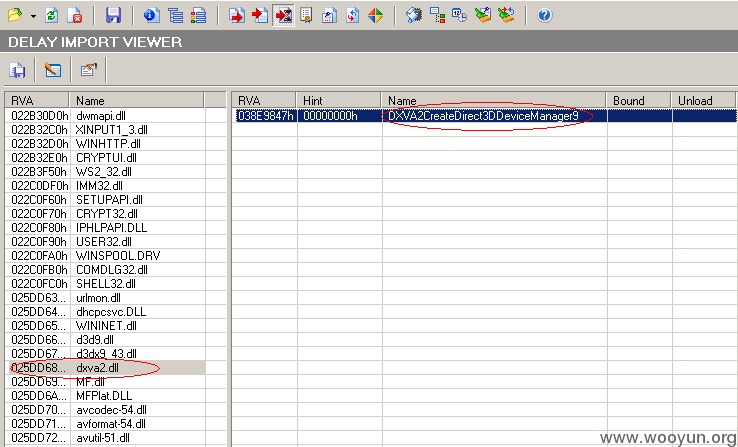Screen dimensions: 738x447
Task: Click hint cell 00000000h
Action: 330,116
